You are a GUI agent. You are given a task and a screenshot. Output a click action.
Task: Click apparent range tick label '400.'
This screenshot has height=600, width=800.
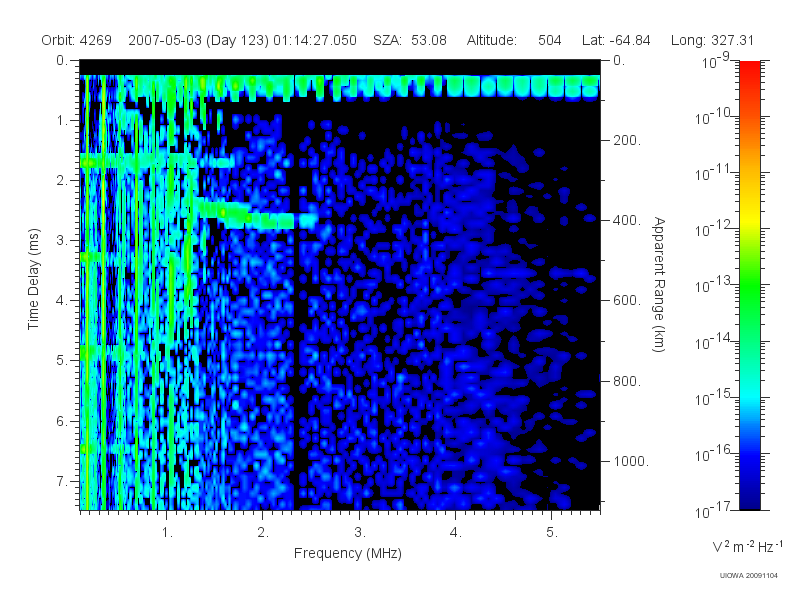tap(627, 220)
